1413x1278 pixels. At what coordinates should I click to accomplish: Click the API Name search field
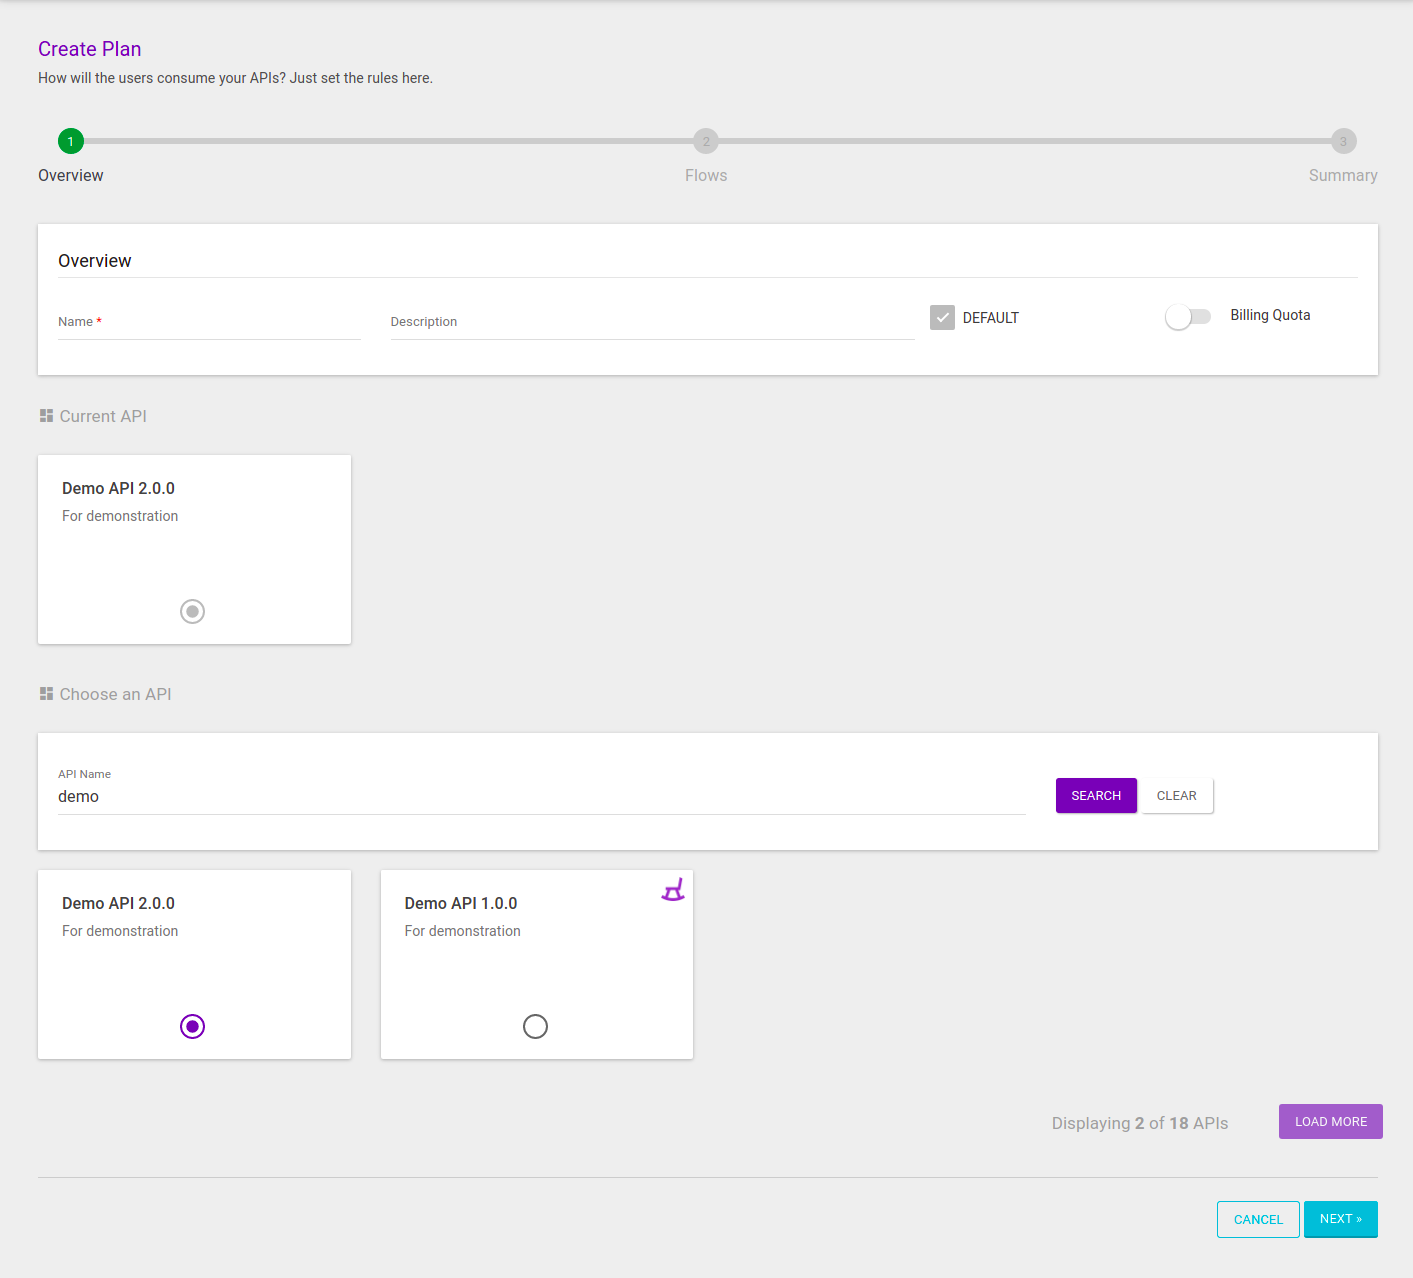tap(541, 797)
